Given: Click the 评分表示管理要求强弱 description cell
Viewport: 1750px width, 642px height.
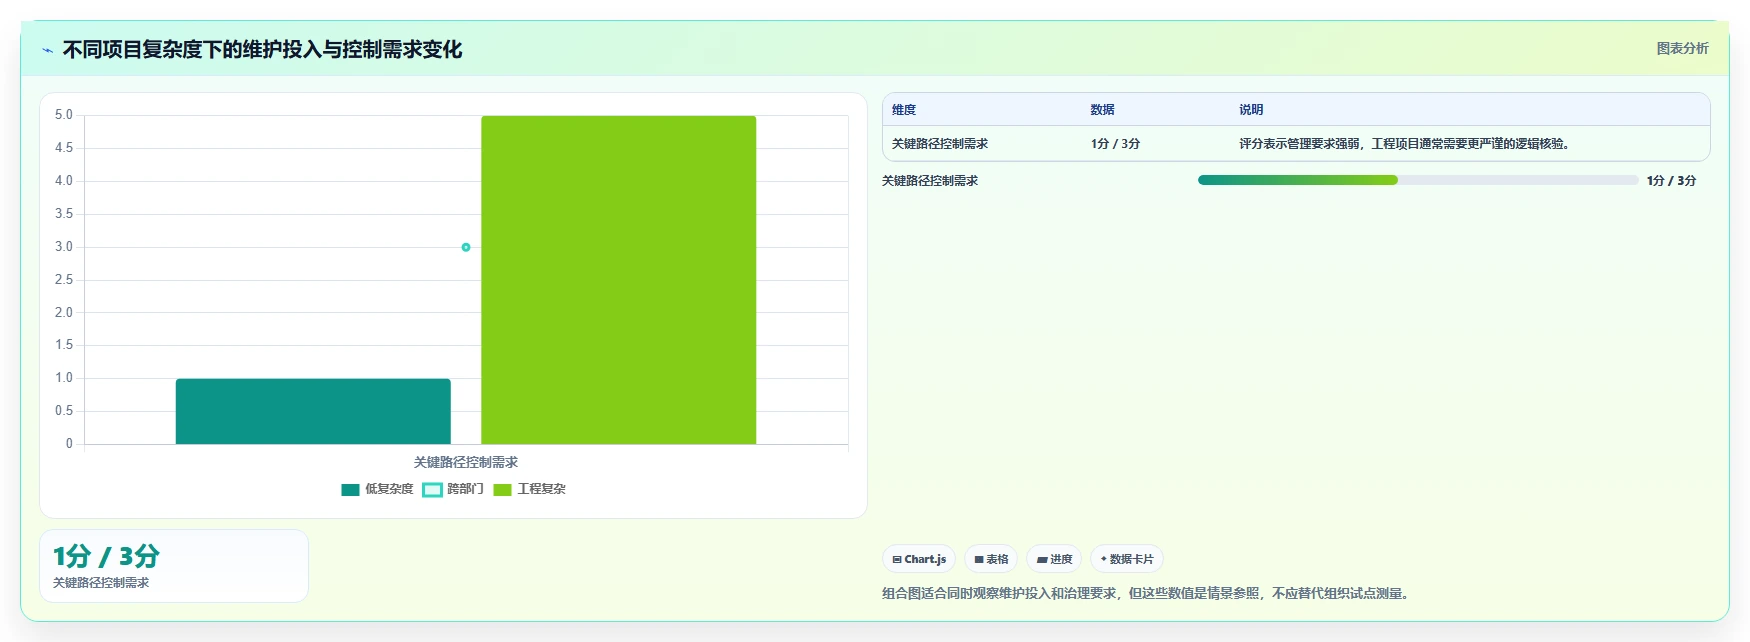Looking at the screenshot, I should pyautogui.click(x=1406, y=144).
